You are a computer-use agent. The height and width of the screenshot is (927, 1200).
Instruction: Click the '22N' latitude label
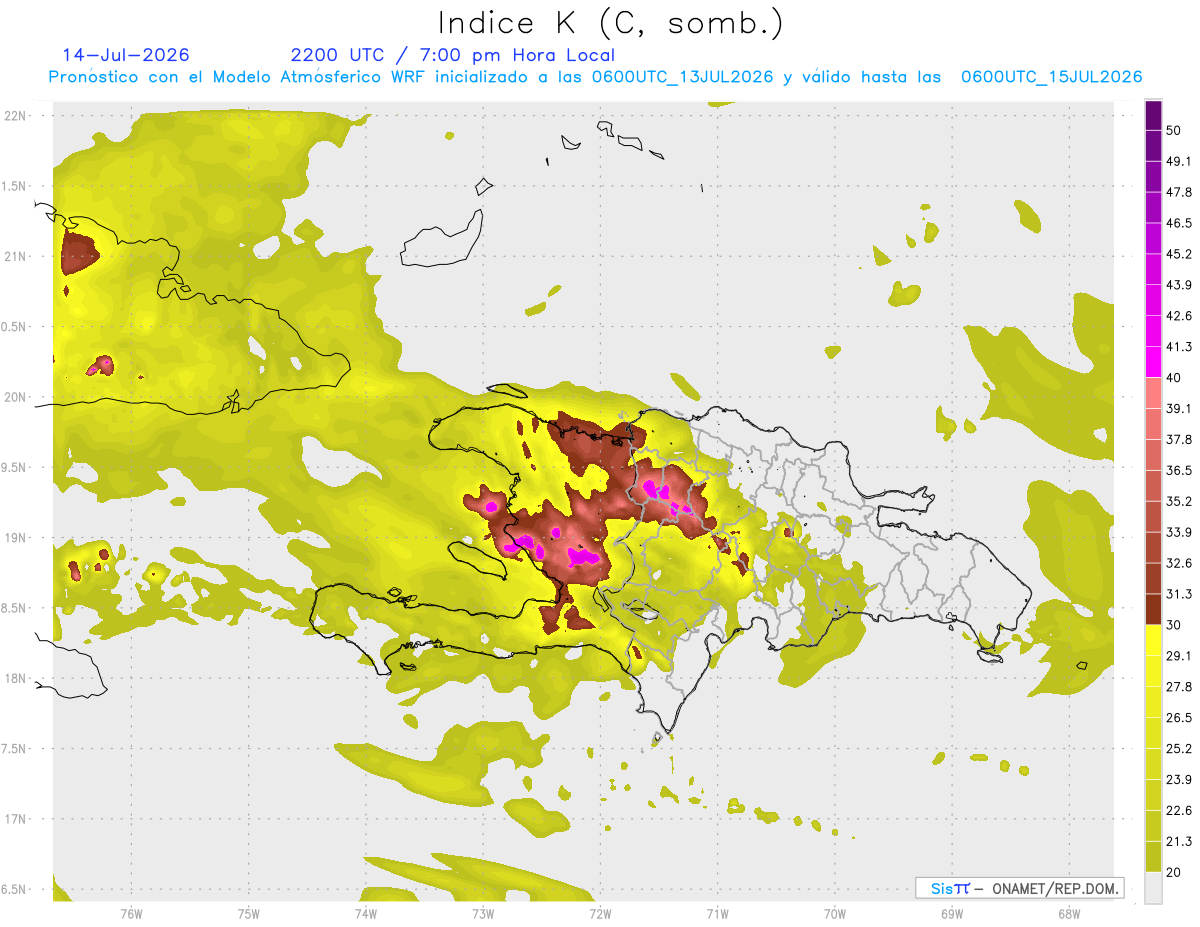[17, 116]
